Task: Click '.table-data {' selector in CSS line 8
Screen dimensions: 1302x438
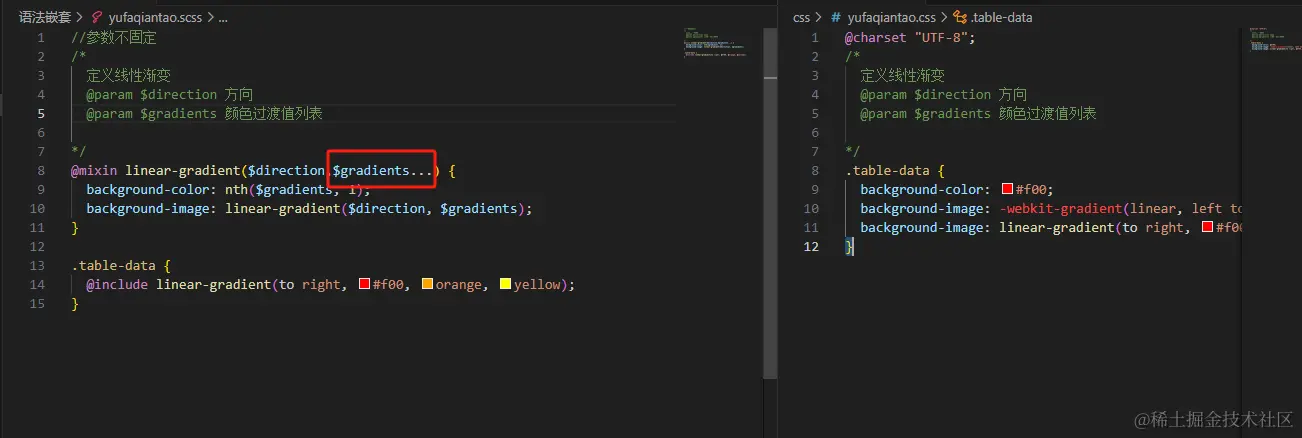Action: click(894, 170)
